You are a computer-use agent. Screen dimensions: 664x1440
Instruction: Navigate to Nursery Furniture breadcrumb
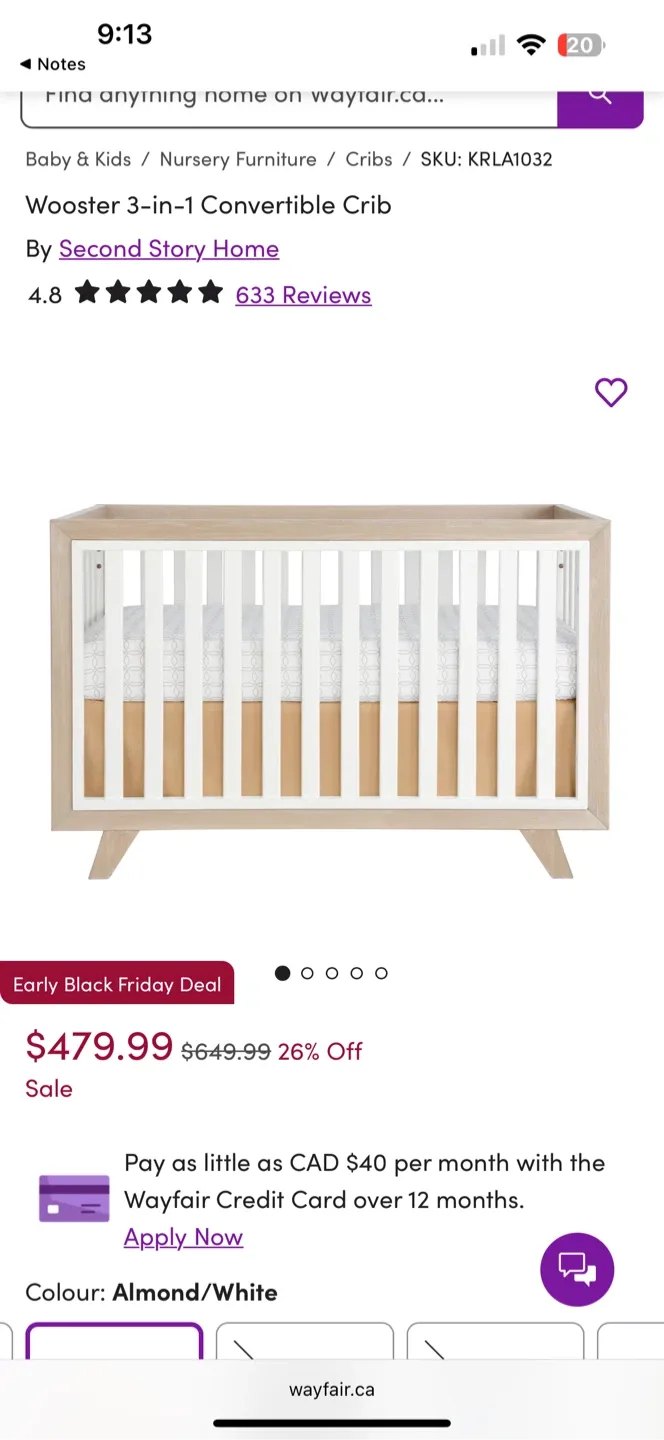238,159
